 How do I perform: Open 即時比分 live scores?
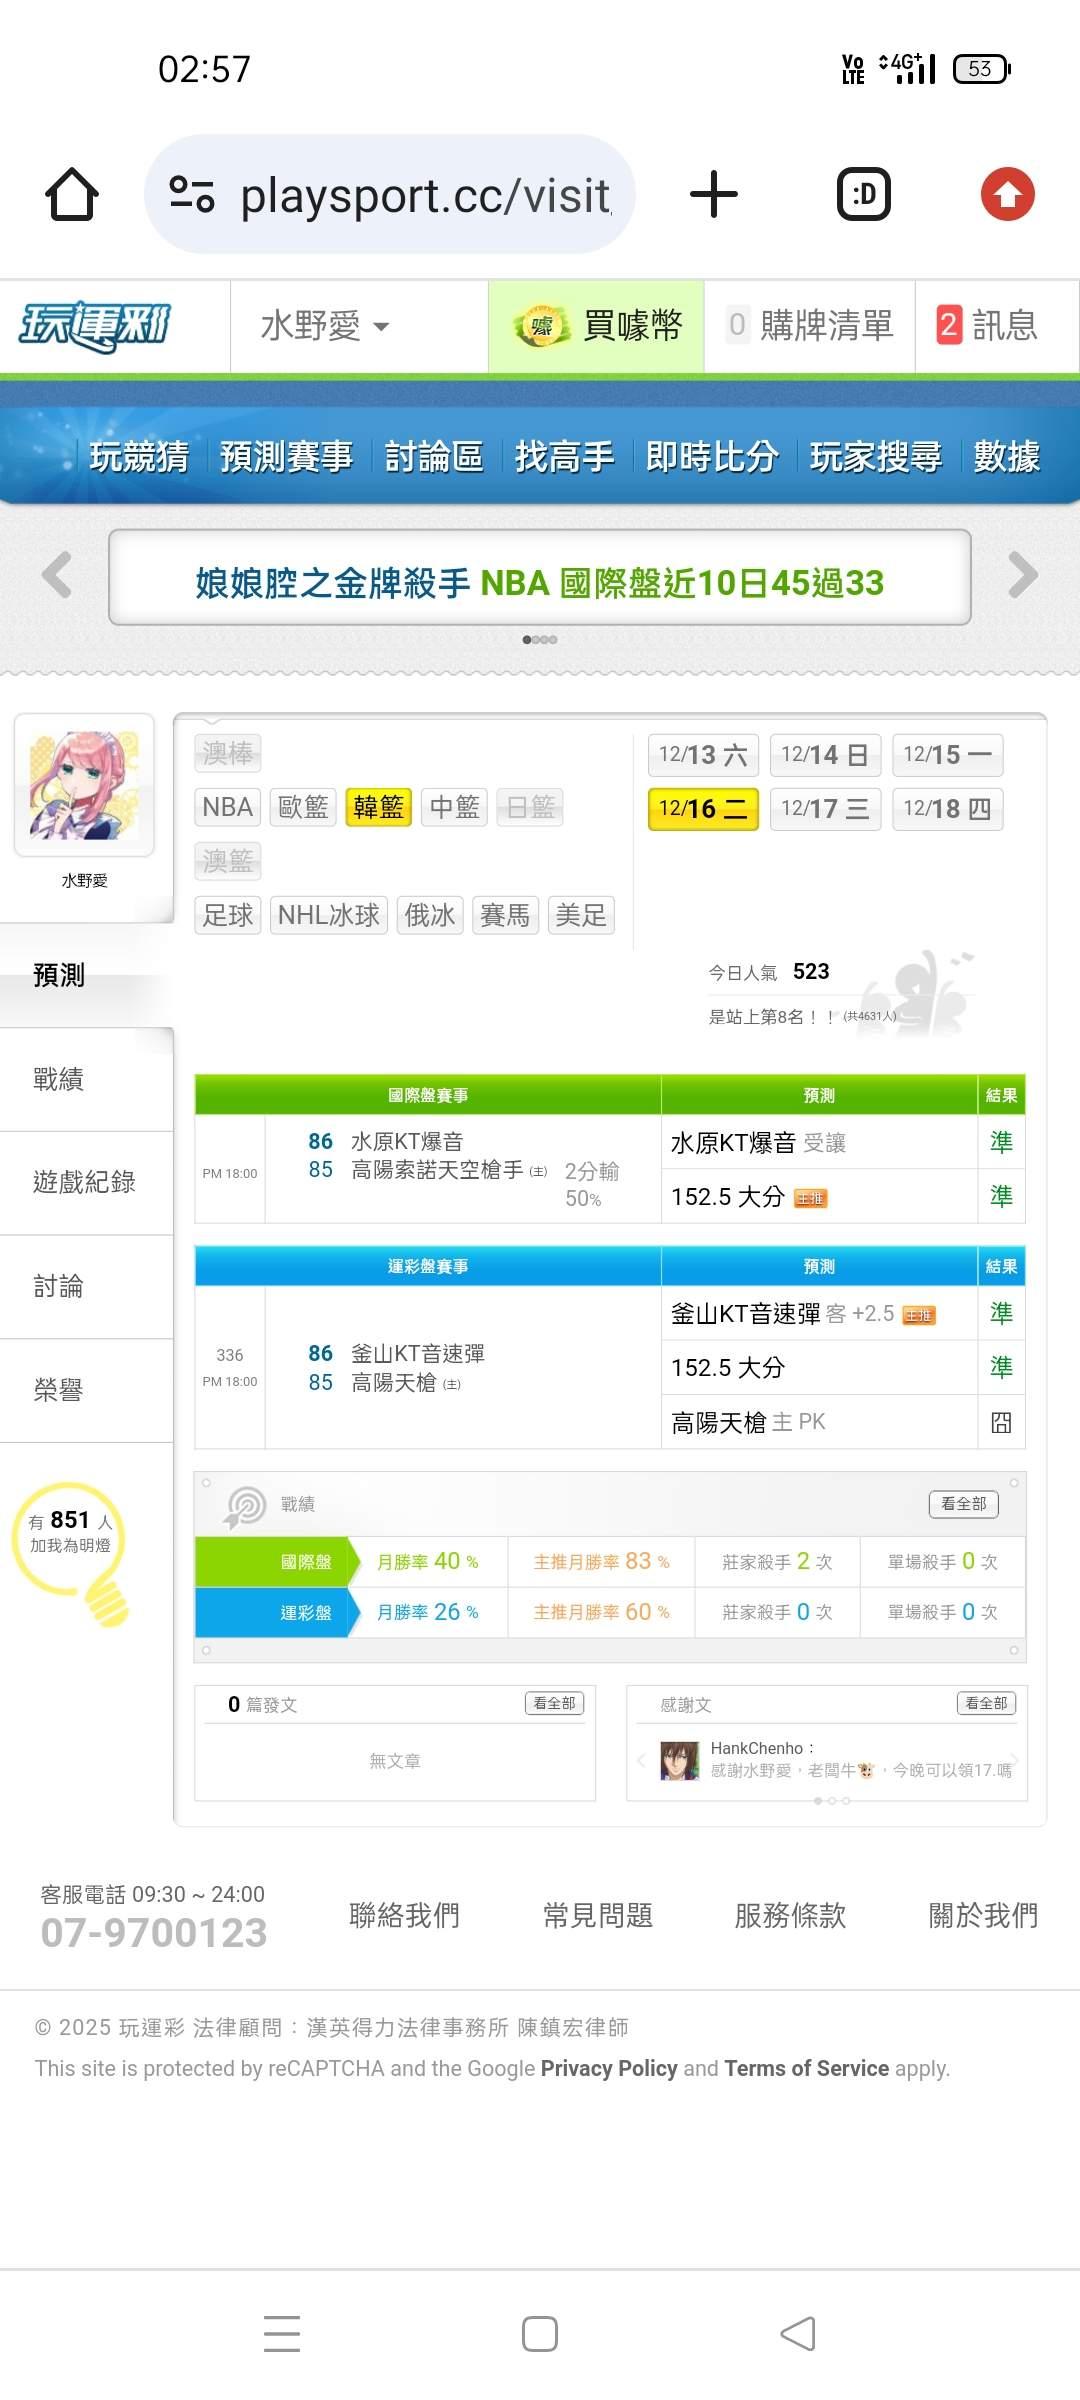pyautogui.click(x=712, y=457)
